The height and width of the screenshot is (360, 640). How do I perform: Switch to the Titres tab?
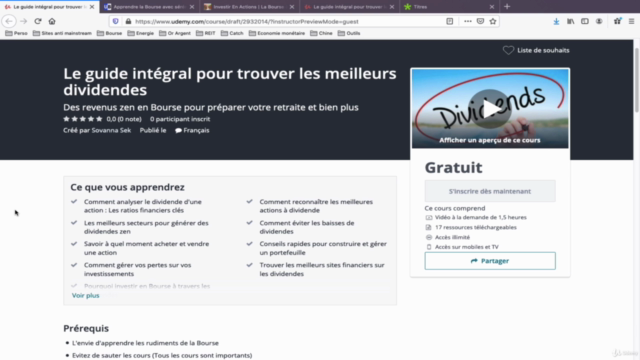coord(449,7)
